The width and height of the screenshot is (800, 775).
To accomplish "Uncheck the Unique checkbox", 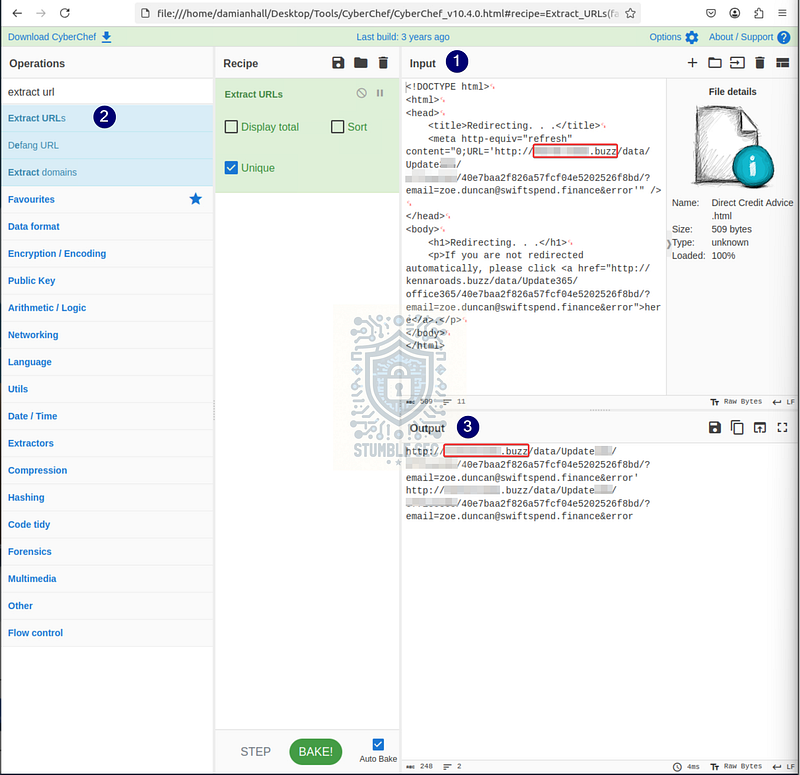I will click(x=231, y=167).
